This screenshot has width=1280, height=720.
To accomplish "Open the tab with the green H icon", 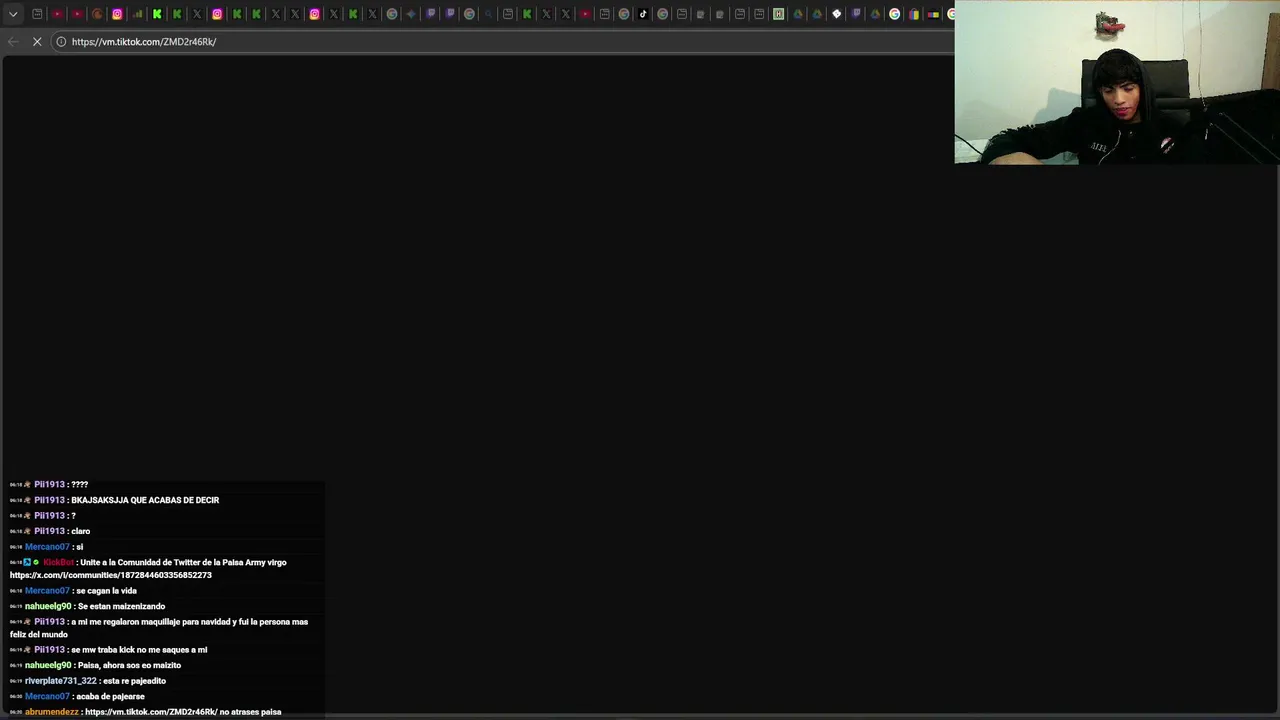I will click(x=778, y=14).
